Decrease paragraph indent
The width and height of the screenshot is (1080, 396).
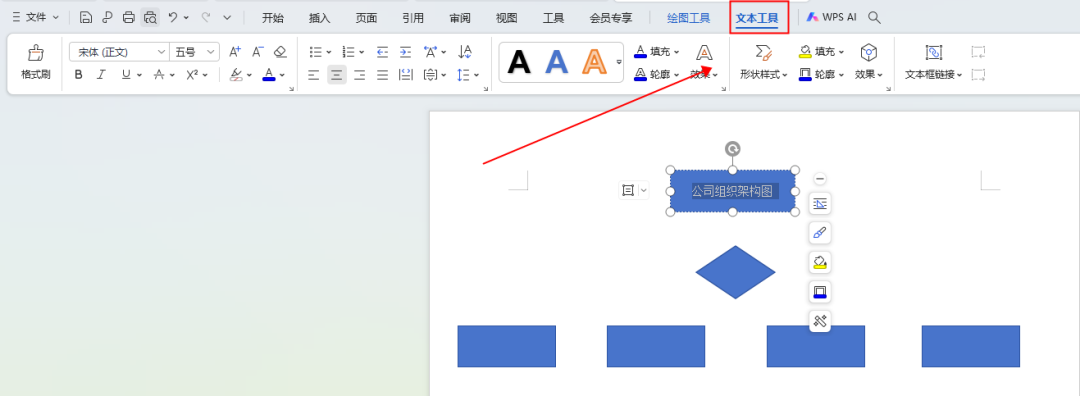point(382,52)
